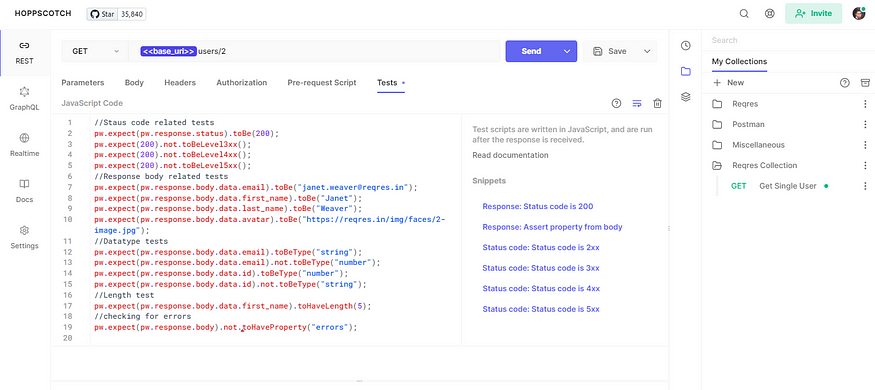Switch to the Parameters tab

click(83, 83)
